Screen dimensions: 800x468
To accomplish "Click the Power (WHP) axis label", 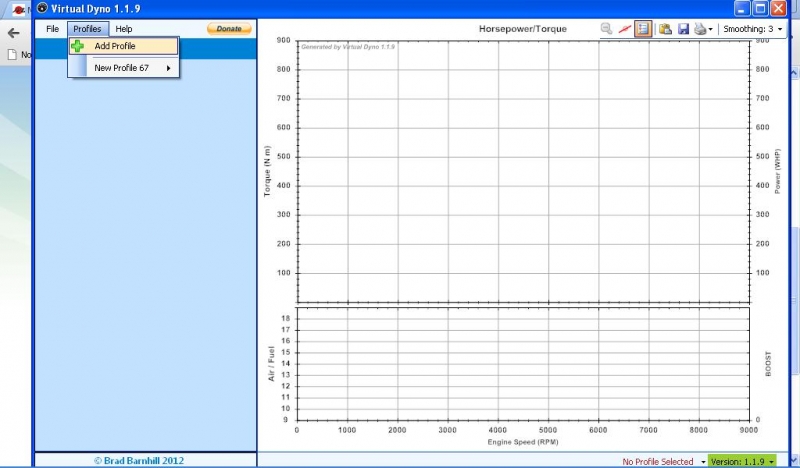I will point(778,171).
